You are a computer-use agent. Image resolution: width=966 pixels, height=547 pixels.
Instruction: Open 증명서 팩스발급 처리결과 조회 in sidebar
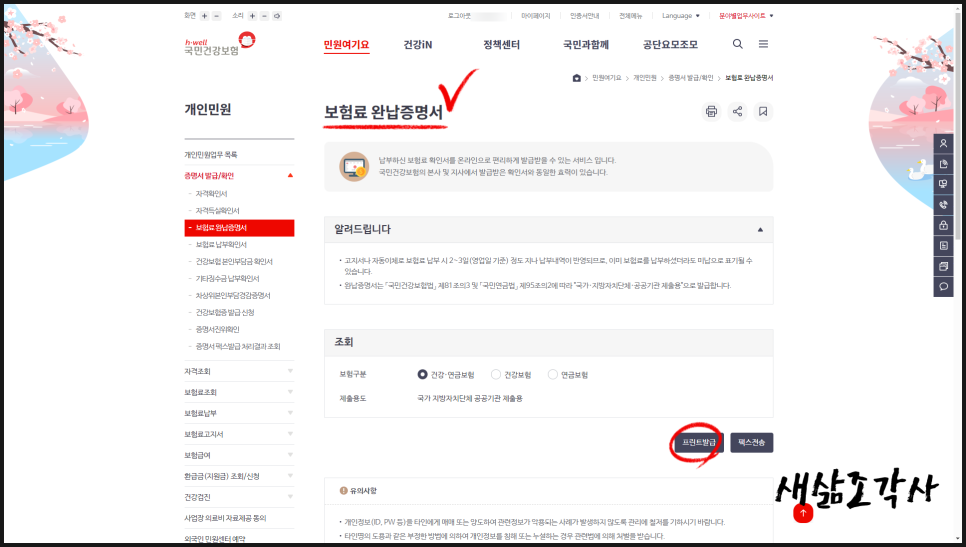click(238, 346)
